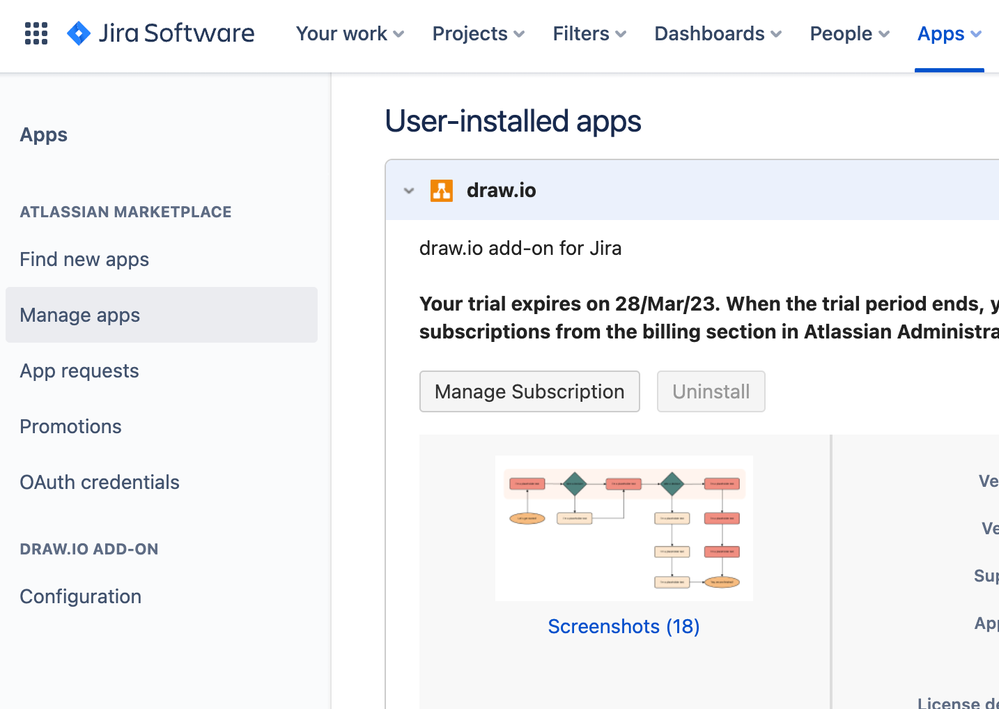Image resolution: width=999 pixels, height=709 pixels.
Task: Click the Uninstall button
Action: [711, 391]
